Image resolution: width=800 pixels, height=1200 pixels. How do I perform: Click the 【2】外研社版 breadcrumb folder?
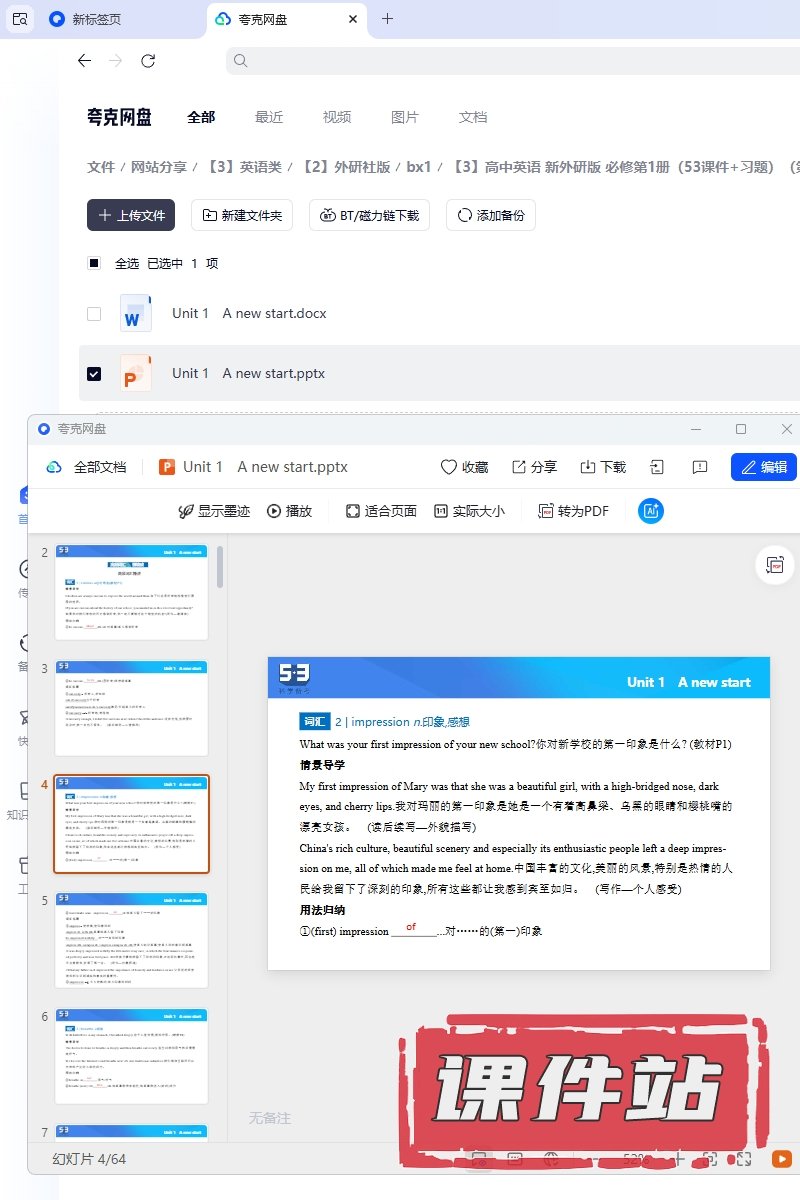click(346, 167)
